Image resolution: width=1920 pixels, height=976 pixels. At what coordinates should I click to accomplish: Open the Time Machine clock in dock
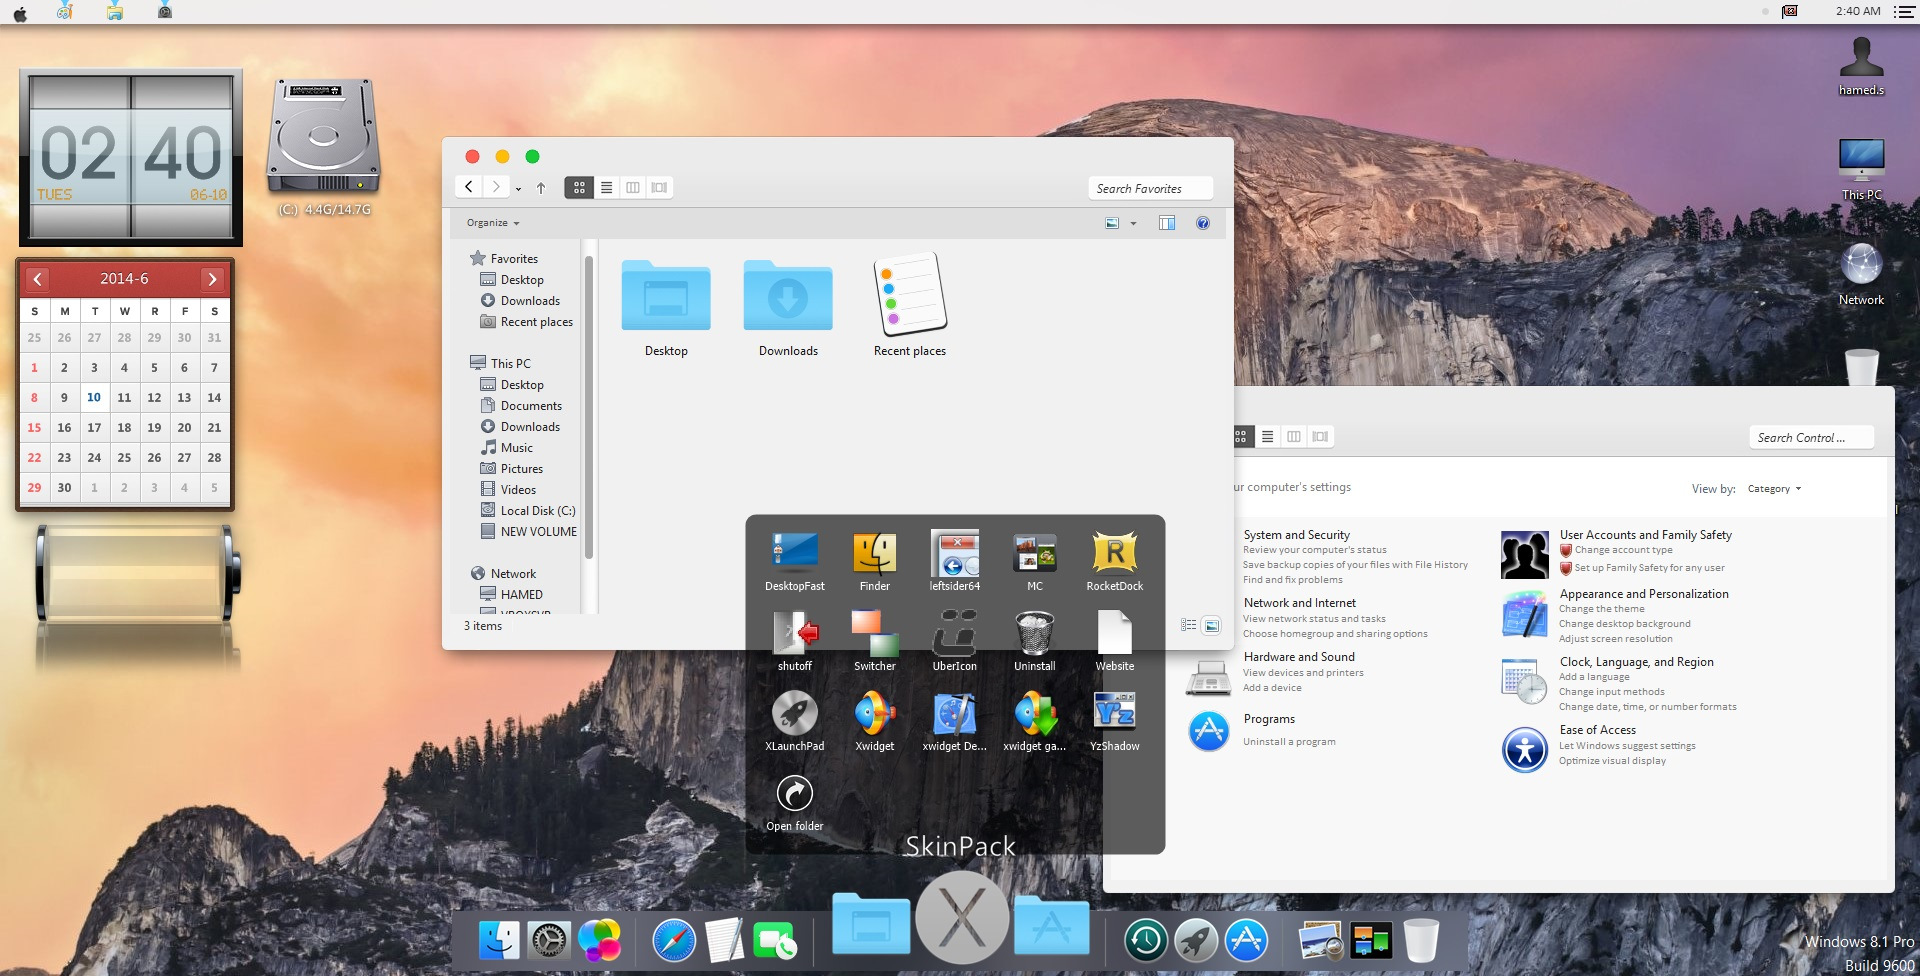tap(1146, 940)
